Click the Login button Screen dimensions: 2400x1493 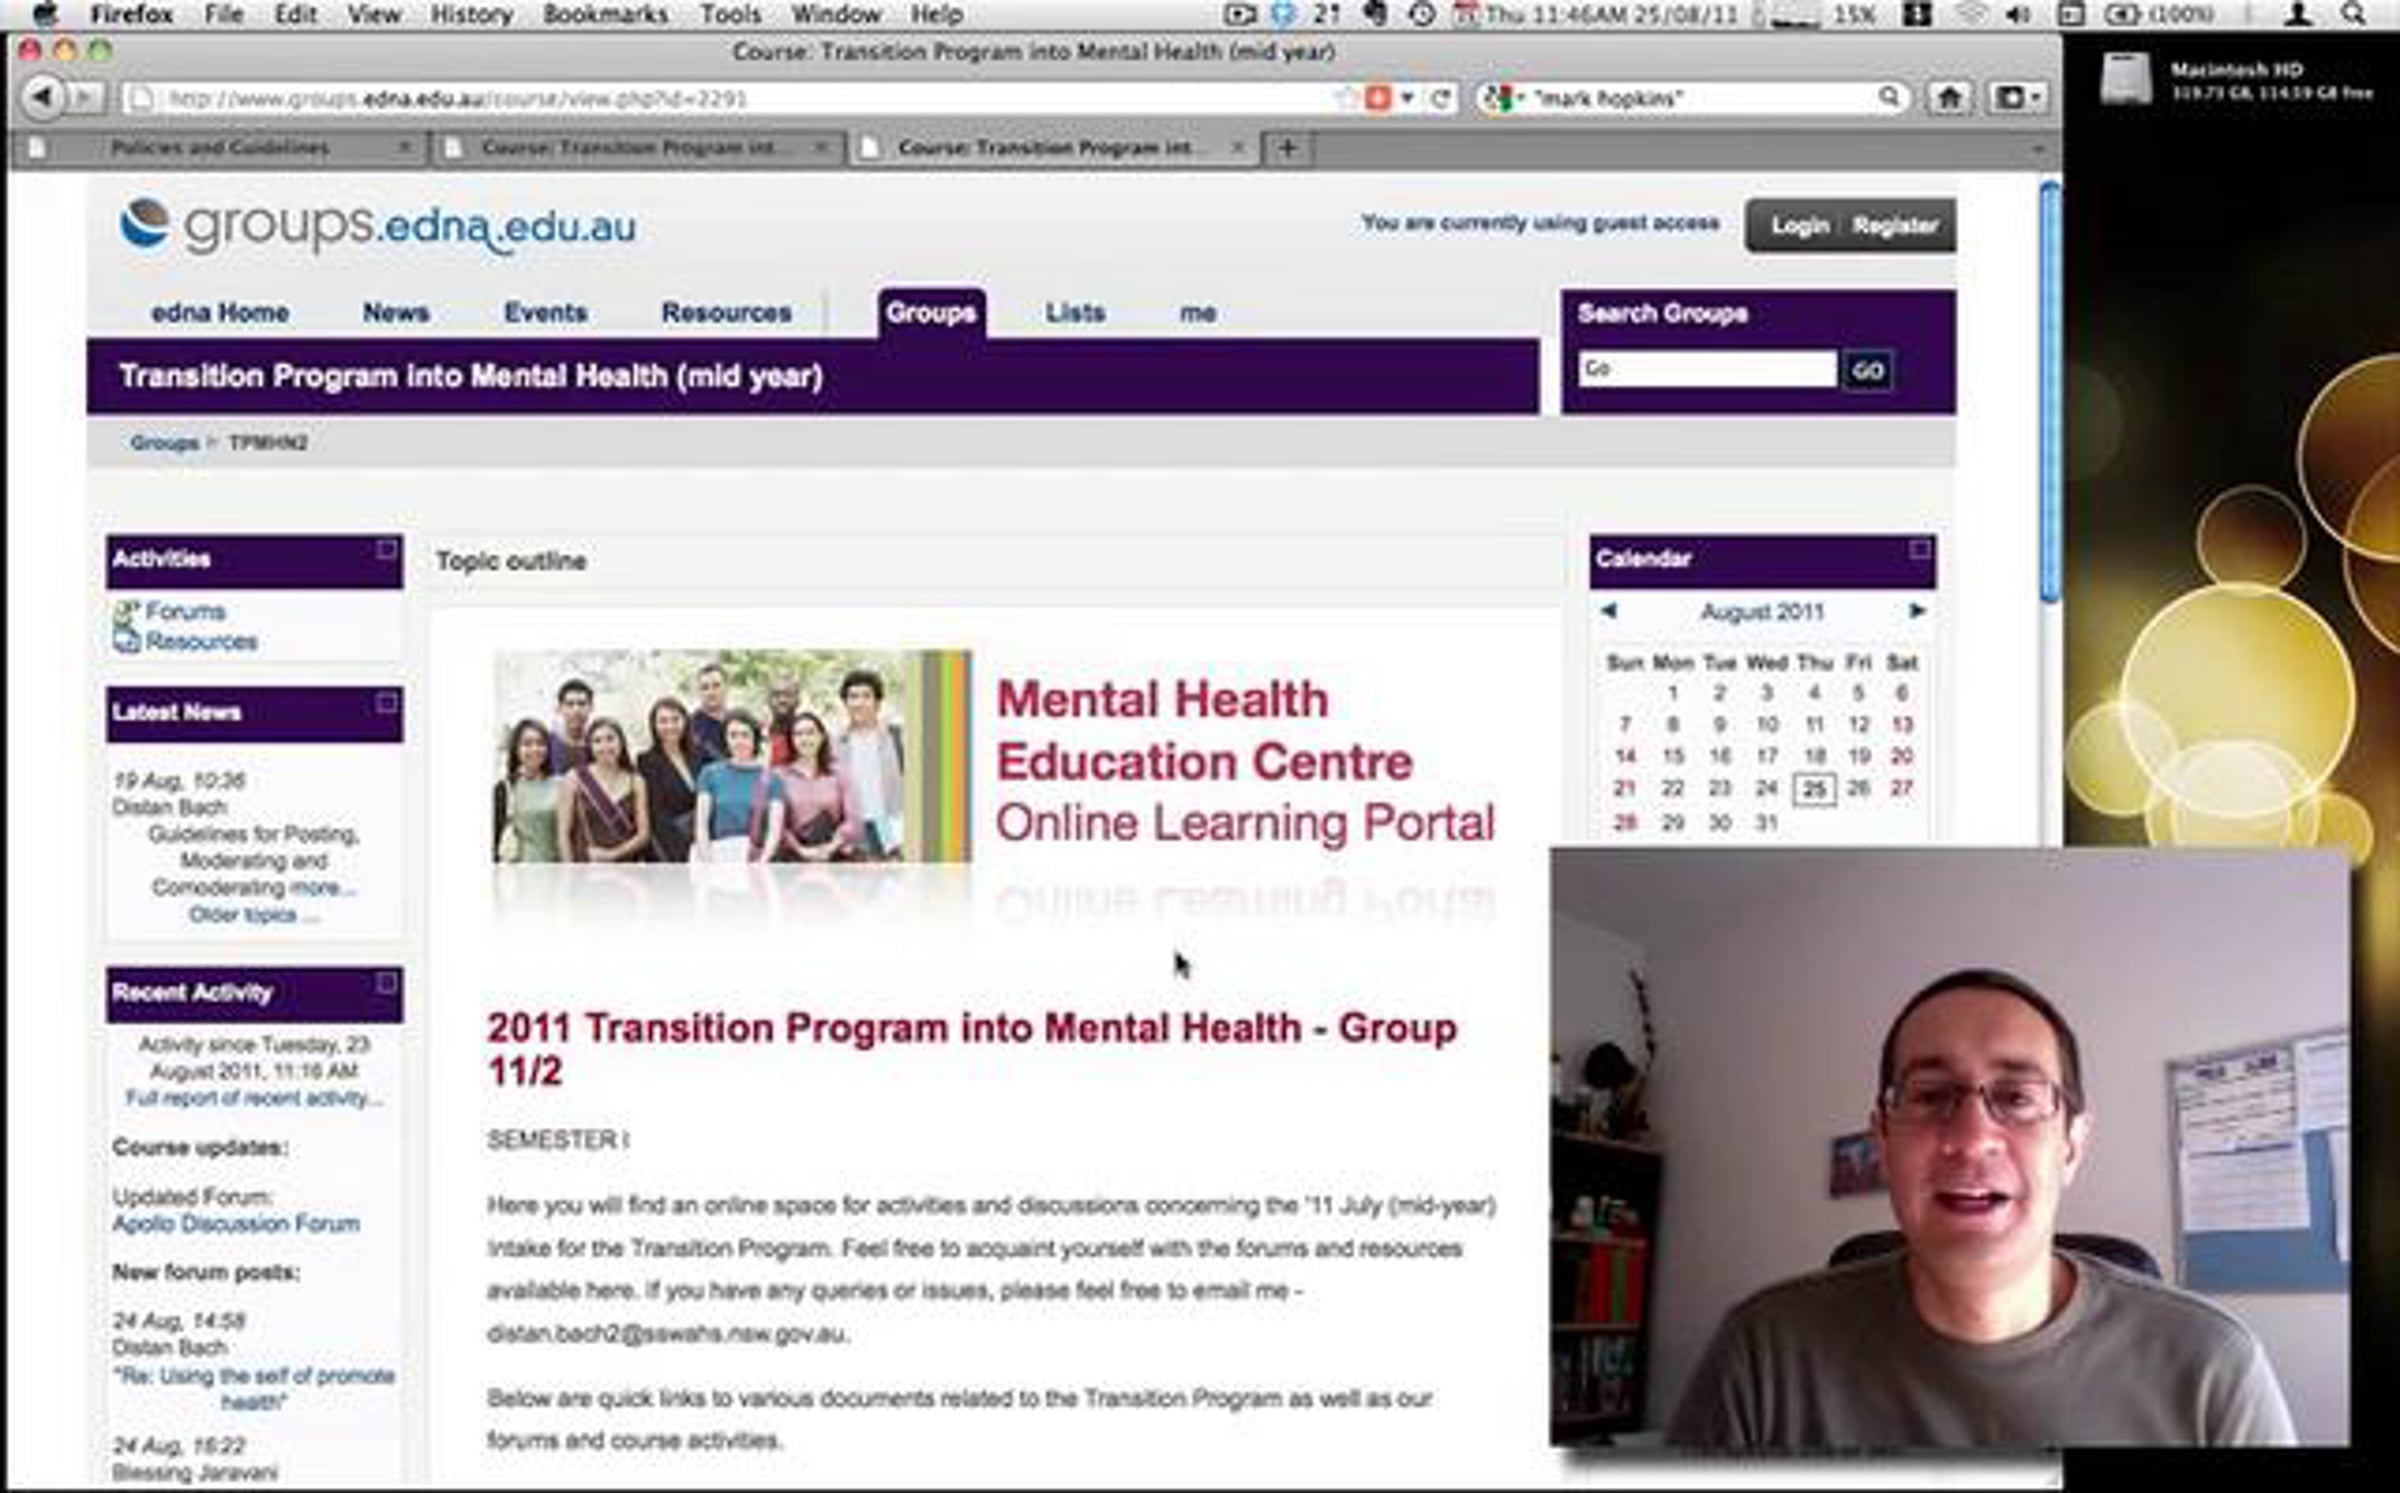coord(1800,226)
